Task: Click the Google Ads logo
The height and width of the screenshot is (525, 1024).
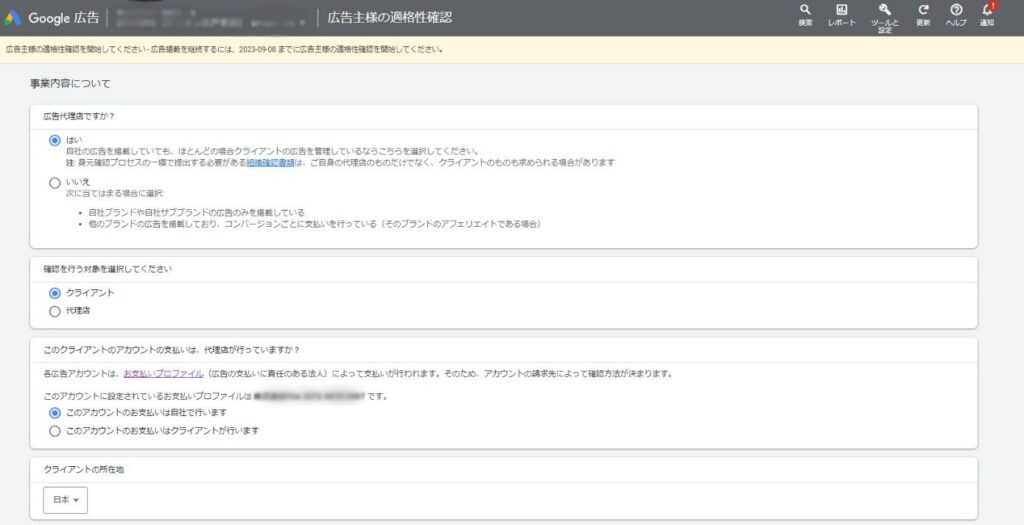Action: 13,17
